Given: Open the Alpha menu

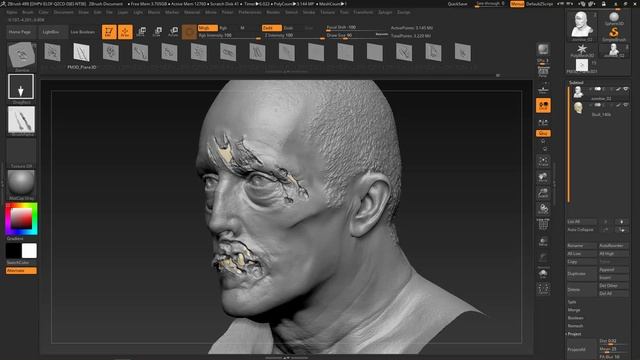Looking at the screenshot, I should (12, 12).
